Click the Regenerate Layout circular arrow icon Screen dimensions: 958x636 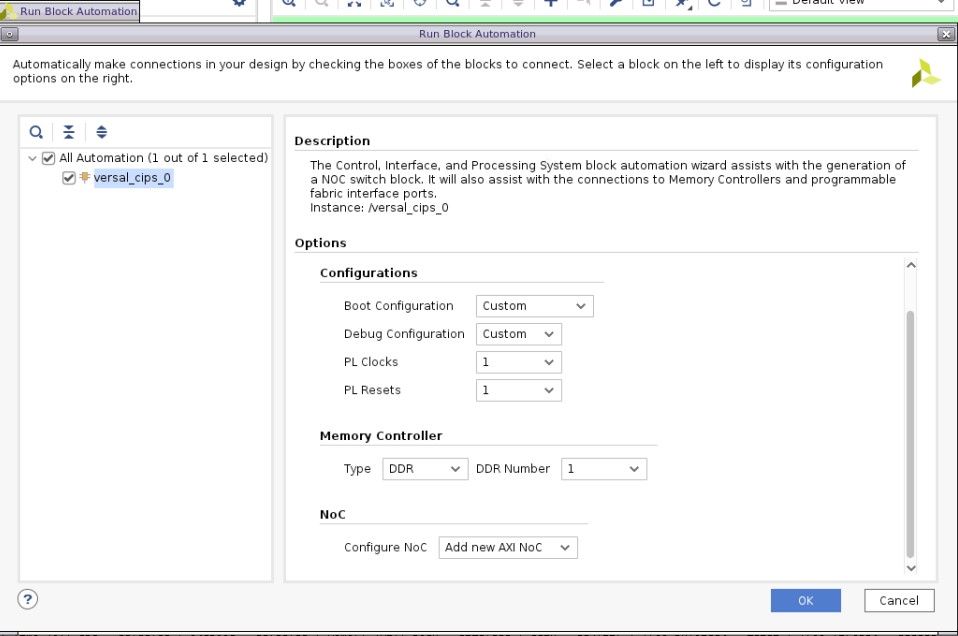[715, 3]
